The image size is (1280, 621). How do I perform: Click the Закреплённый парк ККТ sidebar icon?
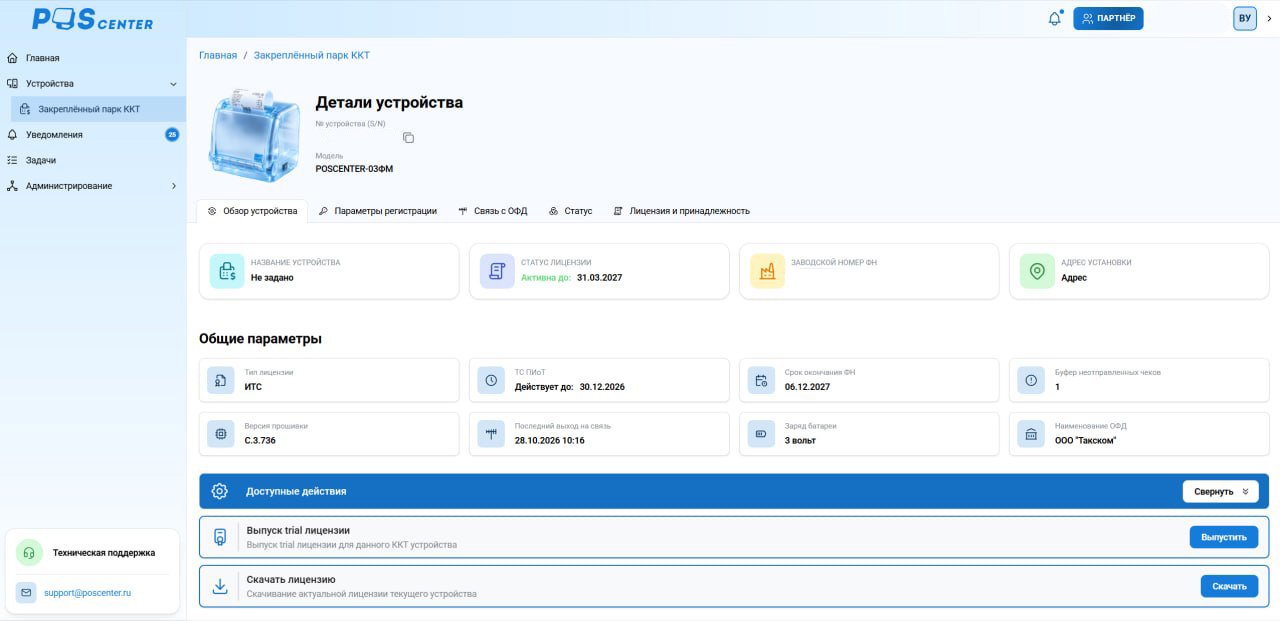point(25,109)
